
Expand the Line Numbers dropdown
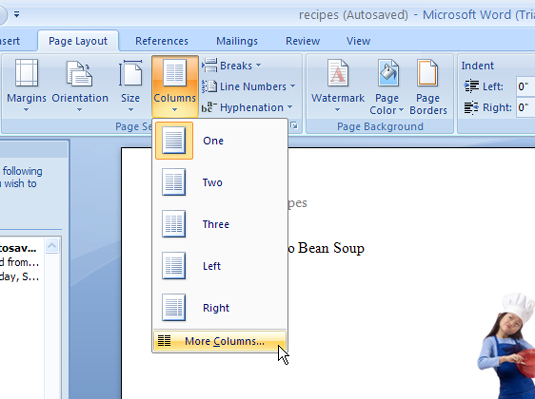(x=248, y=86)
